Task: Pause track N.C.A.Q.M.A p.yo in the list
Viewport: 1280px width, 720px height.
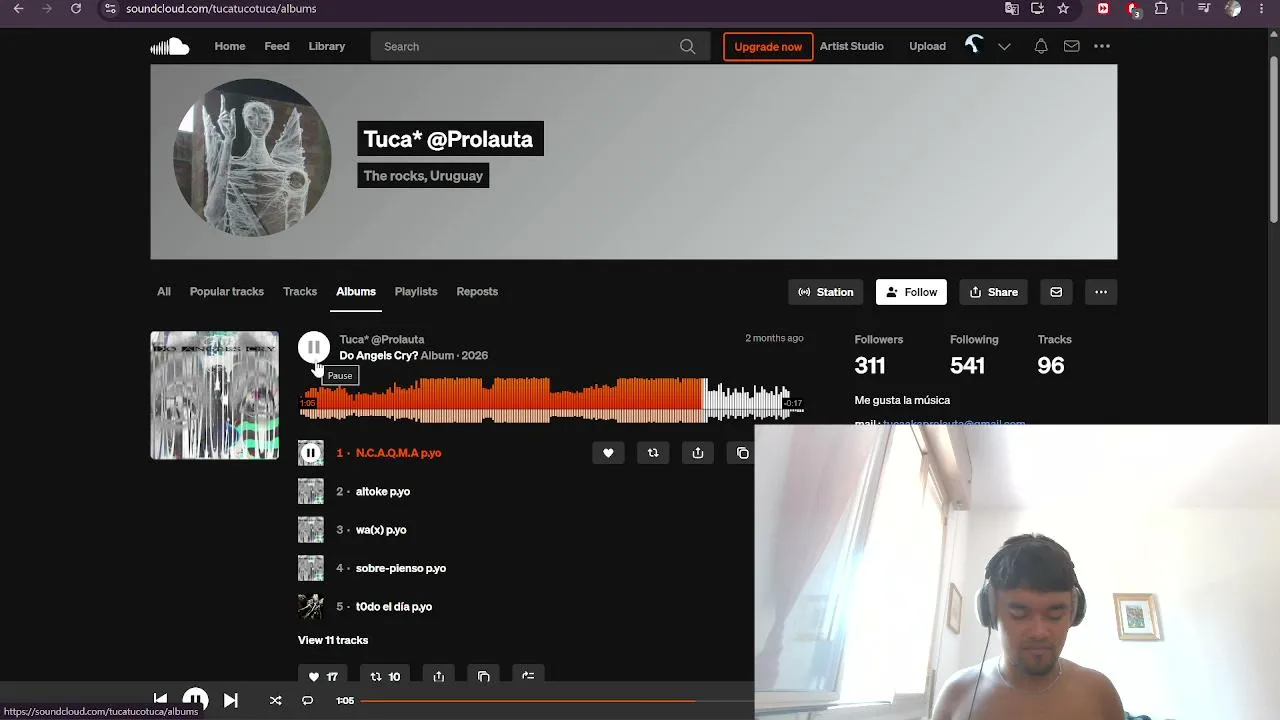Action: (x=310, y=453)
